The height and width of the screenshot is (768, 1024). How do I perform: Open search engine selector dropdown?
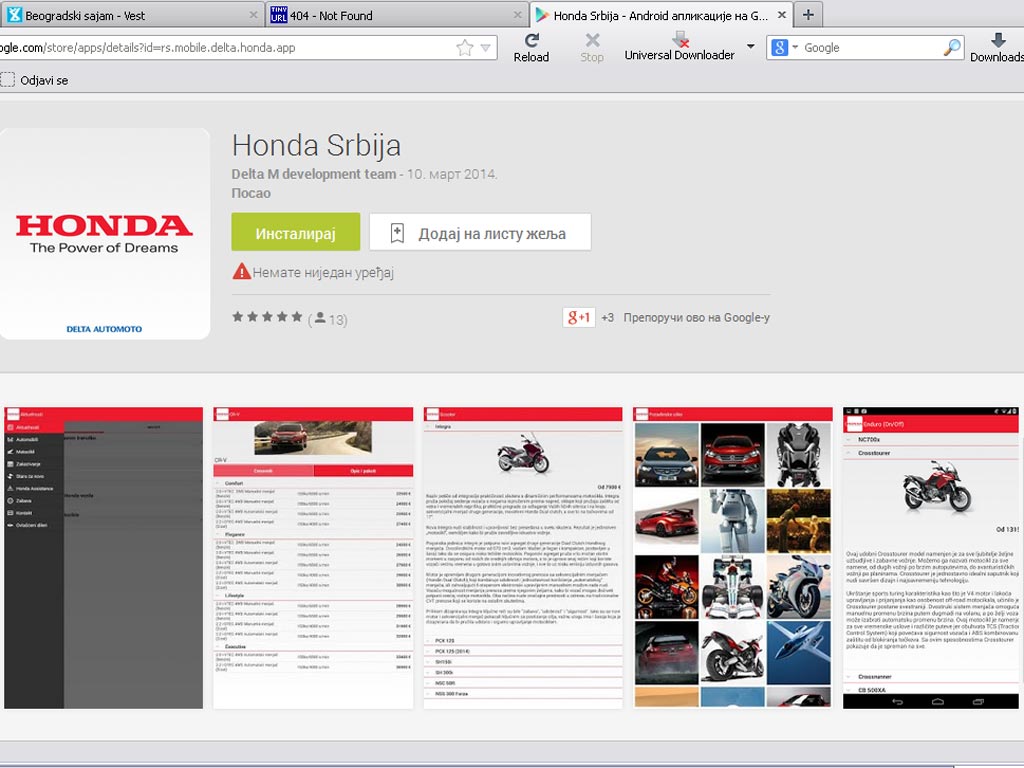(784, 47)
